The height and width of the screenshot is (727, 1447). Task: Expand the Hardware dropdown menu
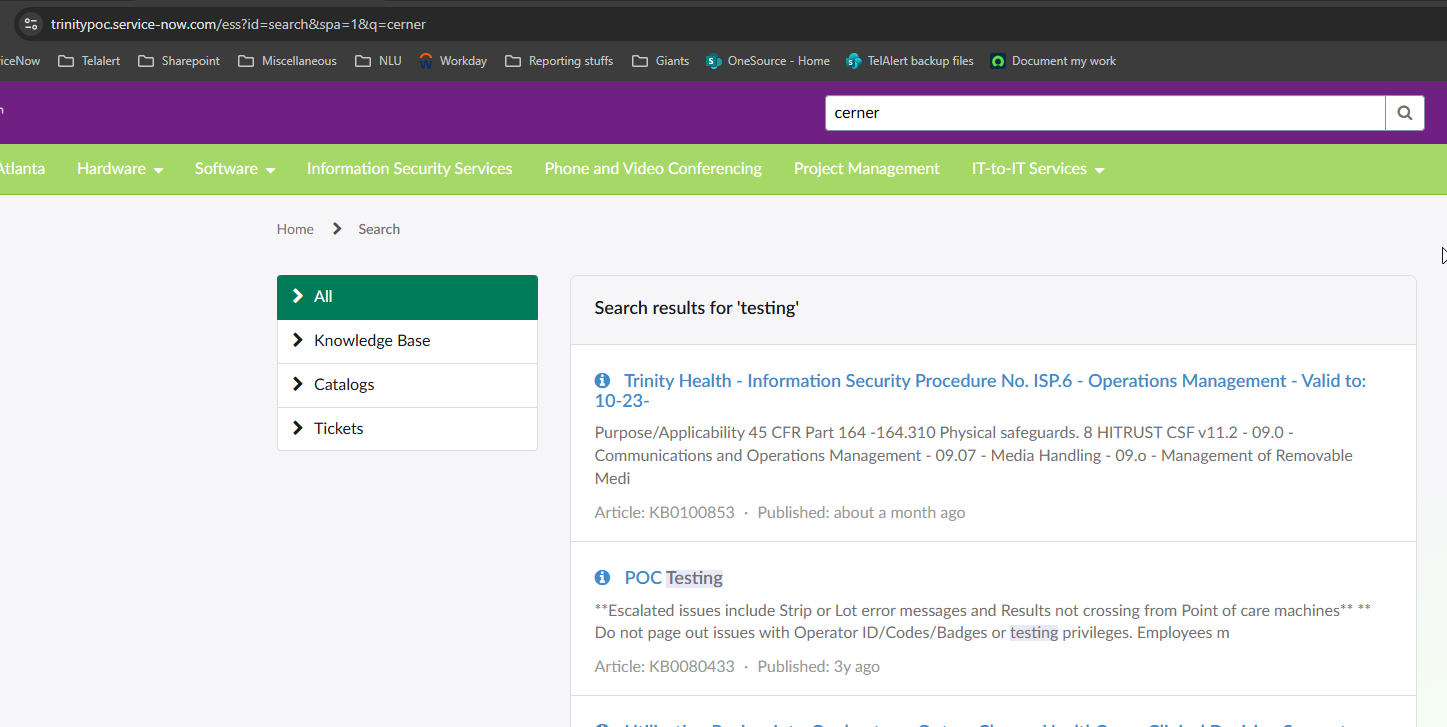pos(120,169)
